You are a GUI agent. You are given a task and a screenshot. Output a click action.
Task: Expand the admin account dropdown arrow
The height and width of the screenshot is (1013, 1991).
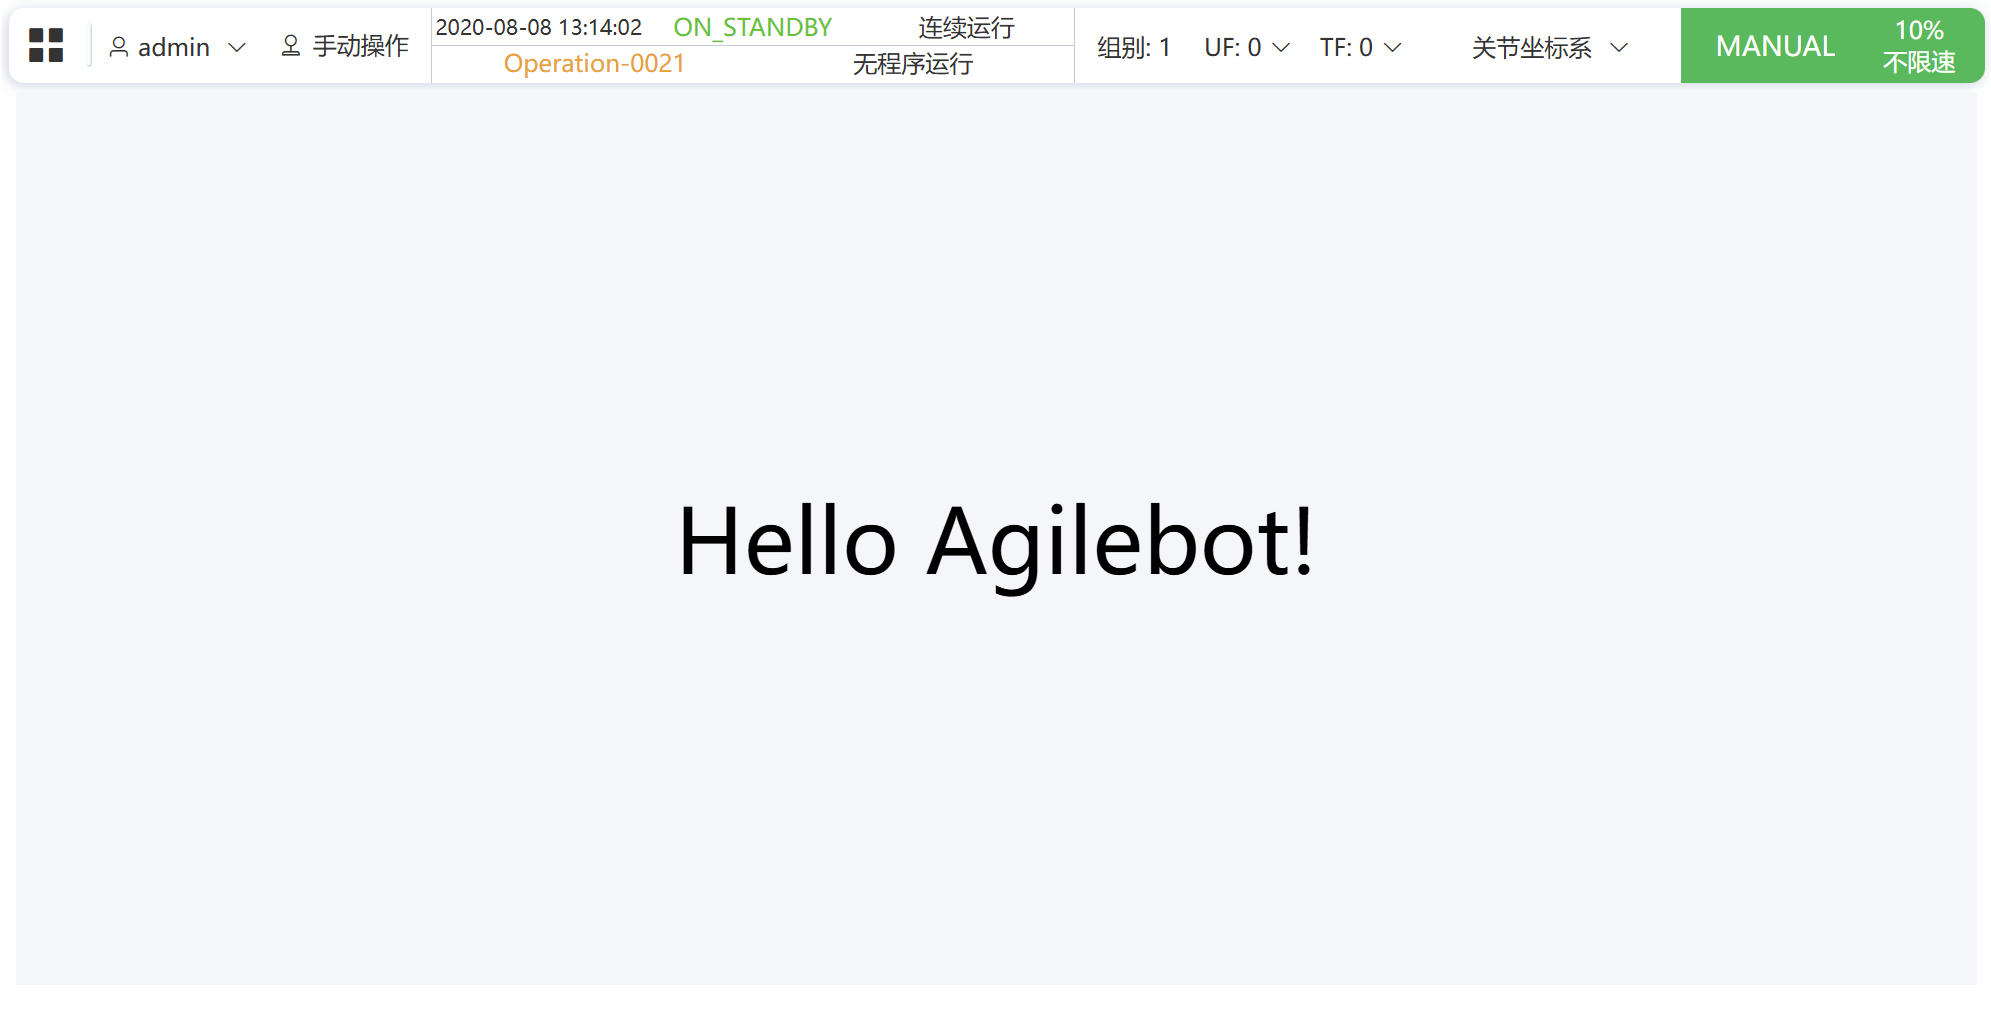click(237, 48)
